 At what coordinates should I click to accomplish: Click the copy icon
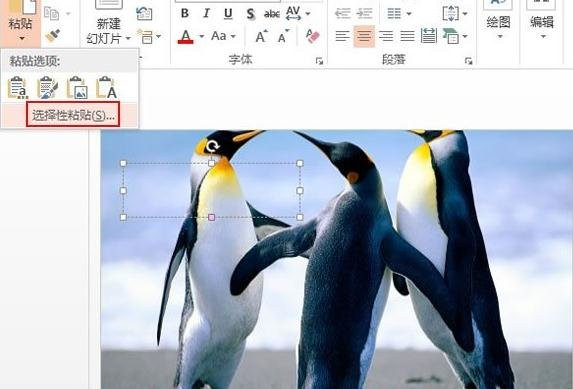52,14
